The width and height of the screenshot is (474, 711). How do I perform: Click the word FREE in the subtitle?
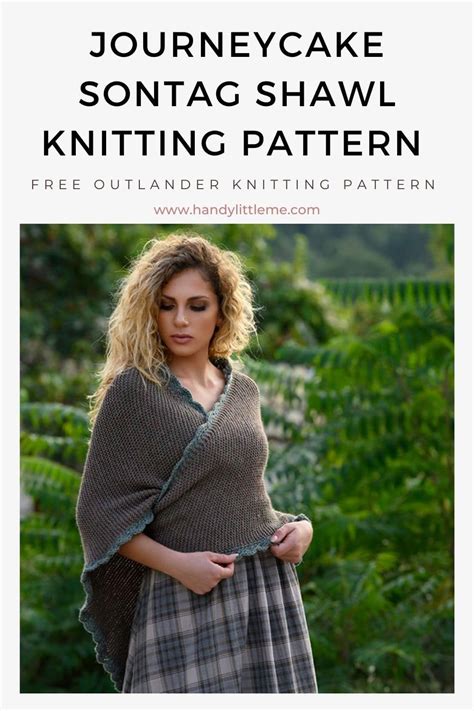(56, 185)
